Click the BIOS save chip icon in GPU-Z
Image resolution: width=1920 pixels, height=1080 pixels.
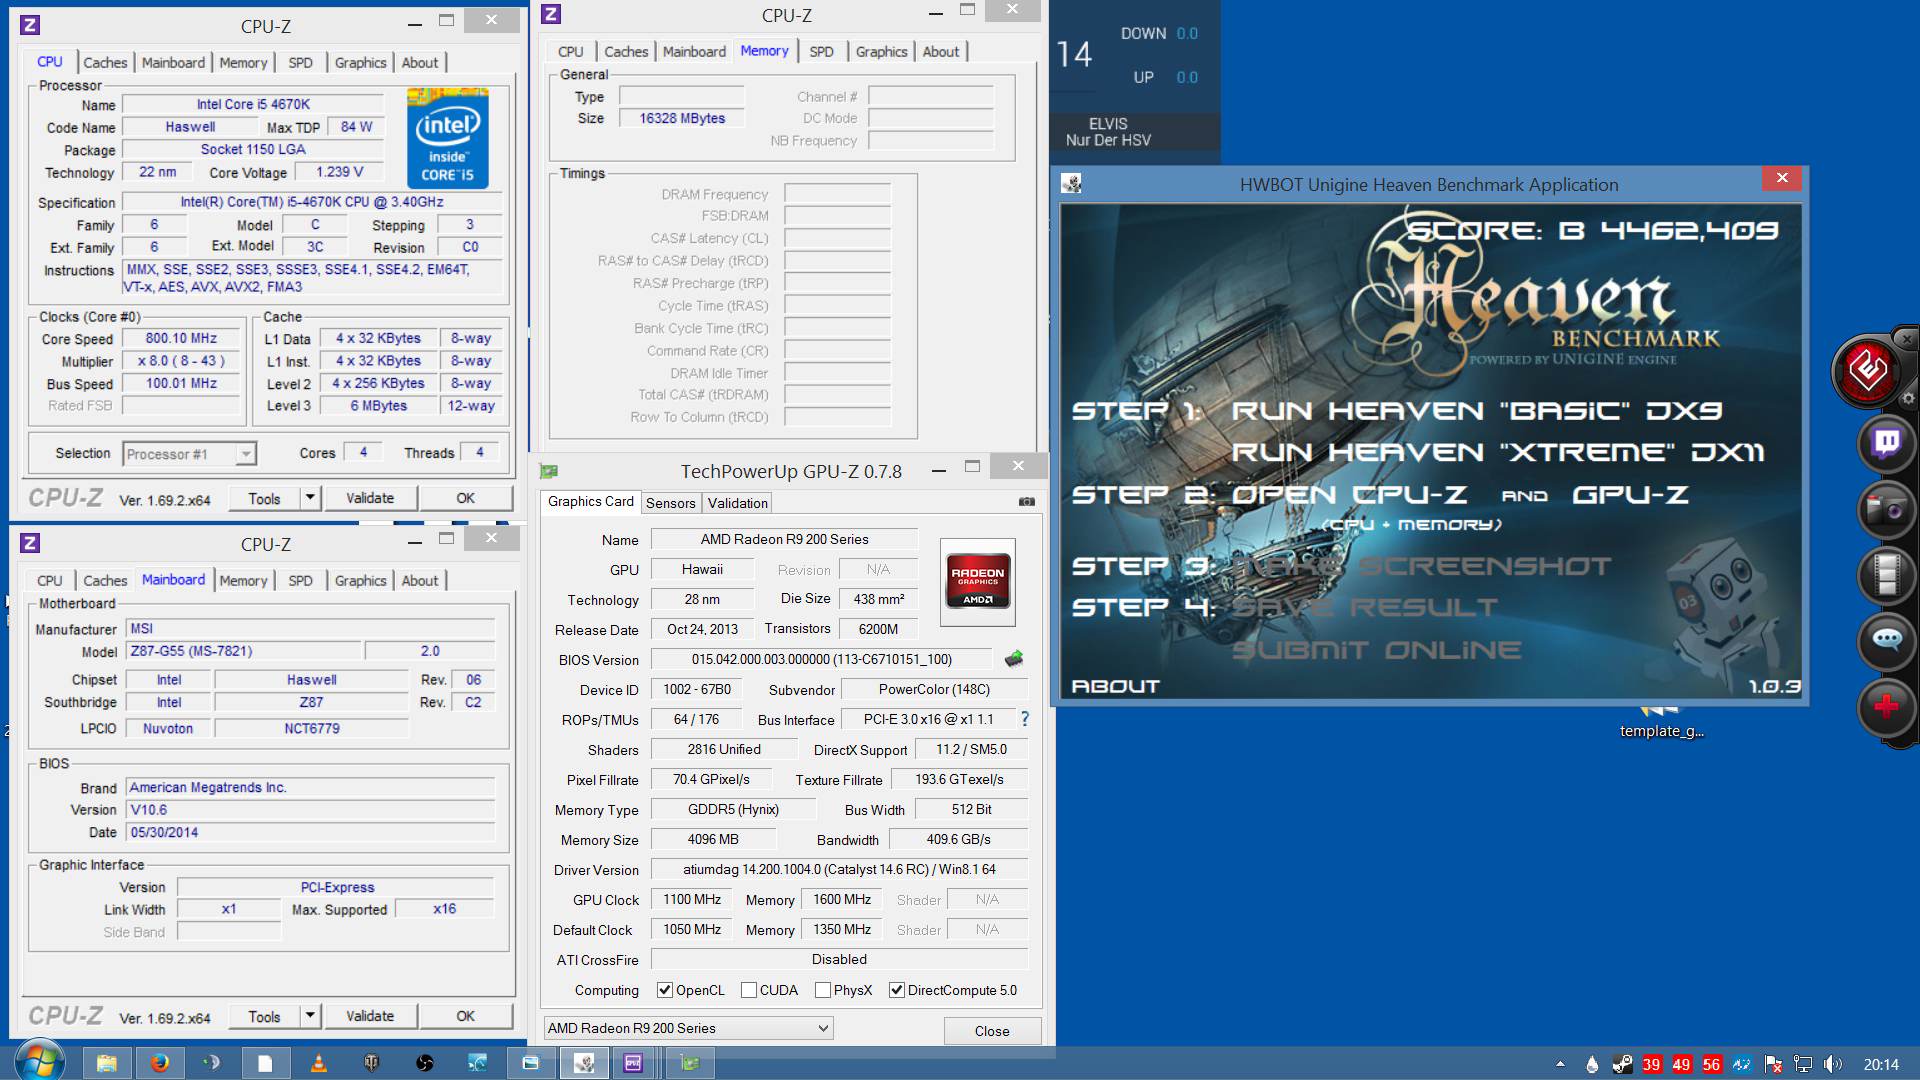click(1014, 659)
